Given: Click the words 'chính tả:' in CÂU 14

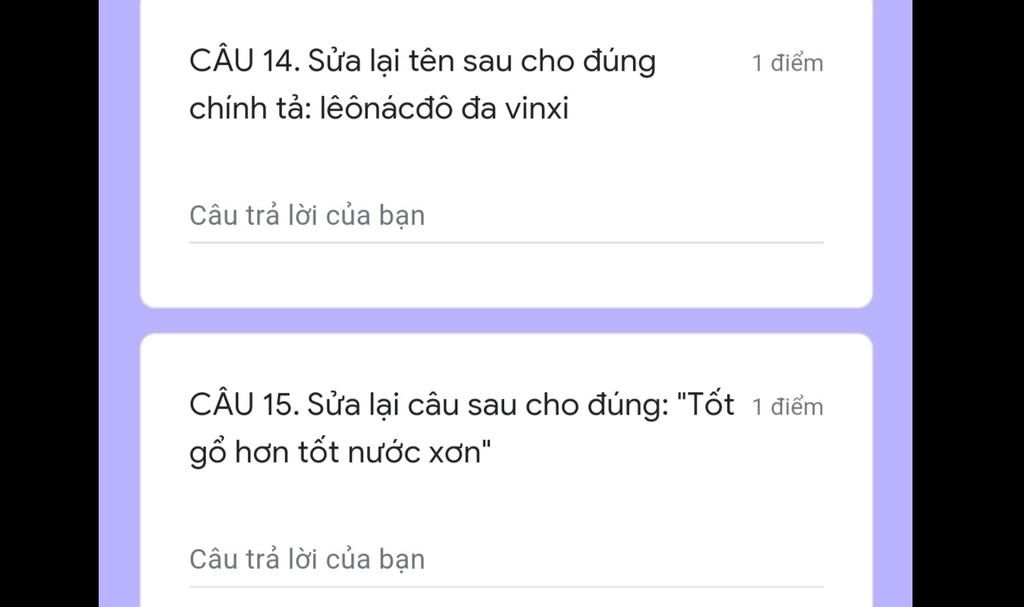Looking at the screenshot, I should [x=248, y=108].
